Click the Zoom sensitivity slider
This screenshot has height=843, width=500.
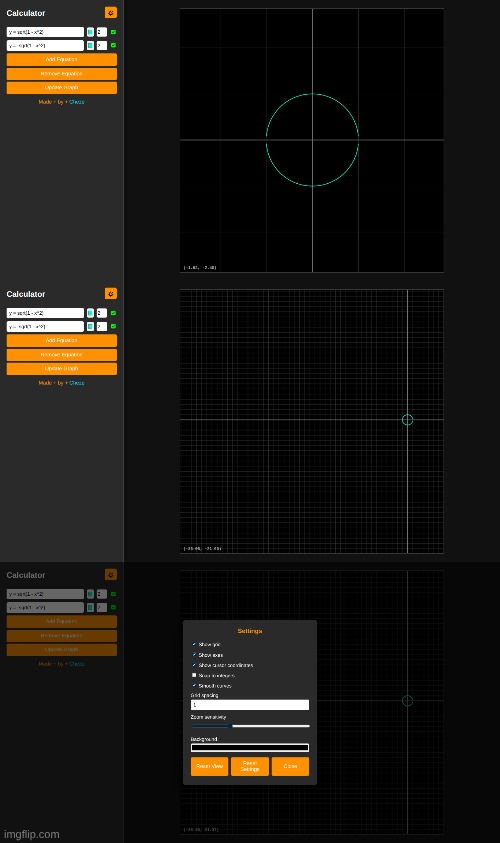pyautogui.click(x=250, y=726)
